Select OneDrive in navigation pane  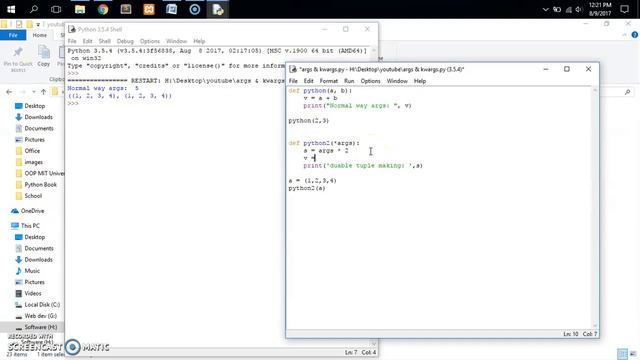(32, 211)
